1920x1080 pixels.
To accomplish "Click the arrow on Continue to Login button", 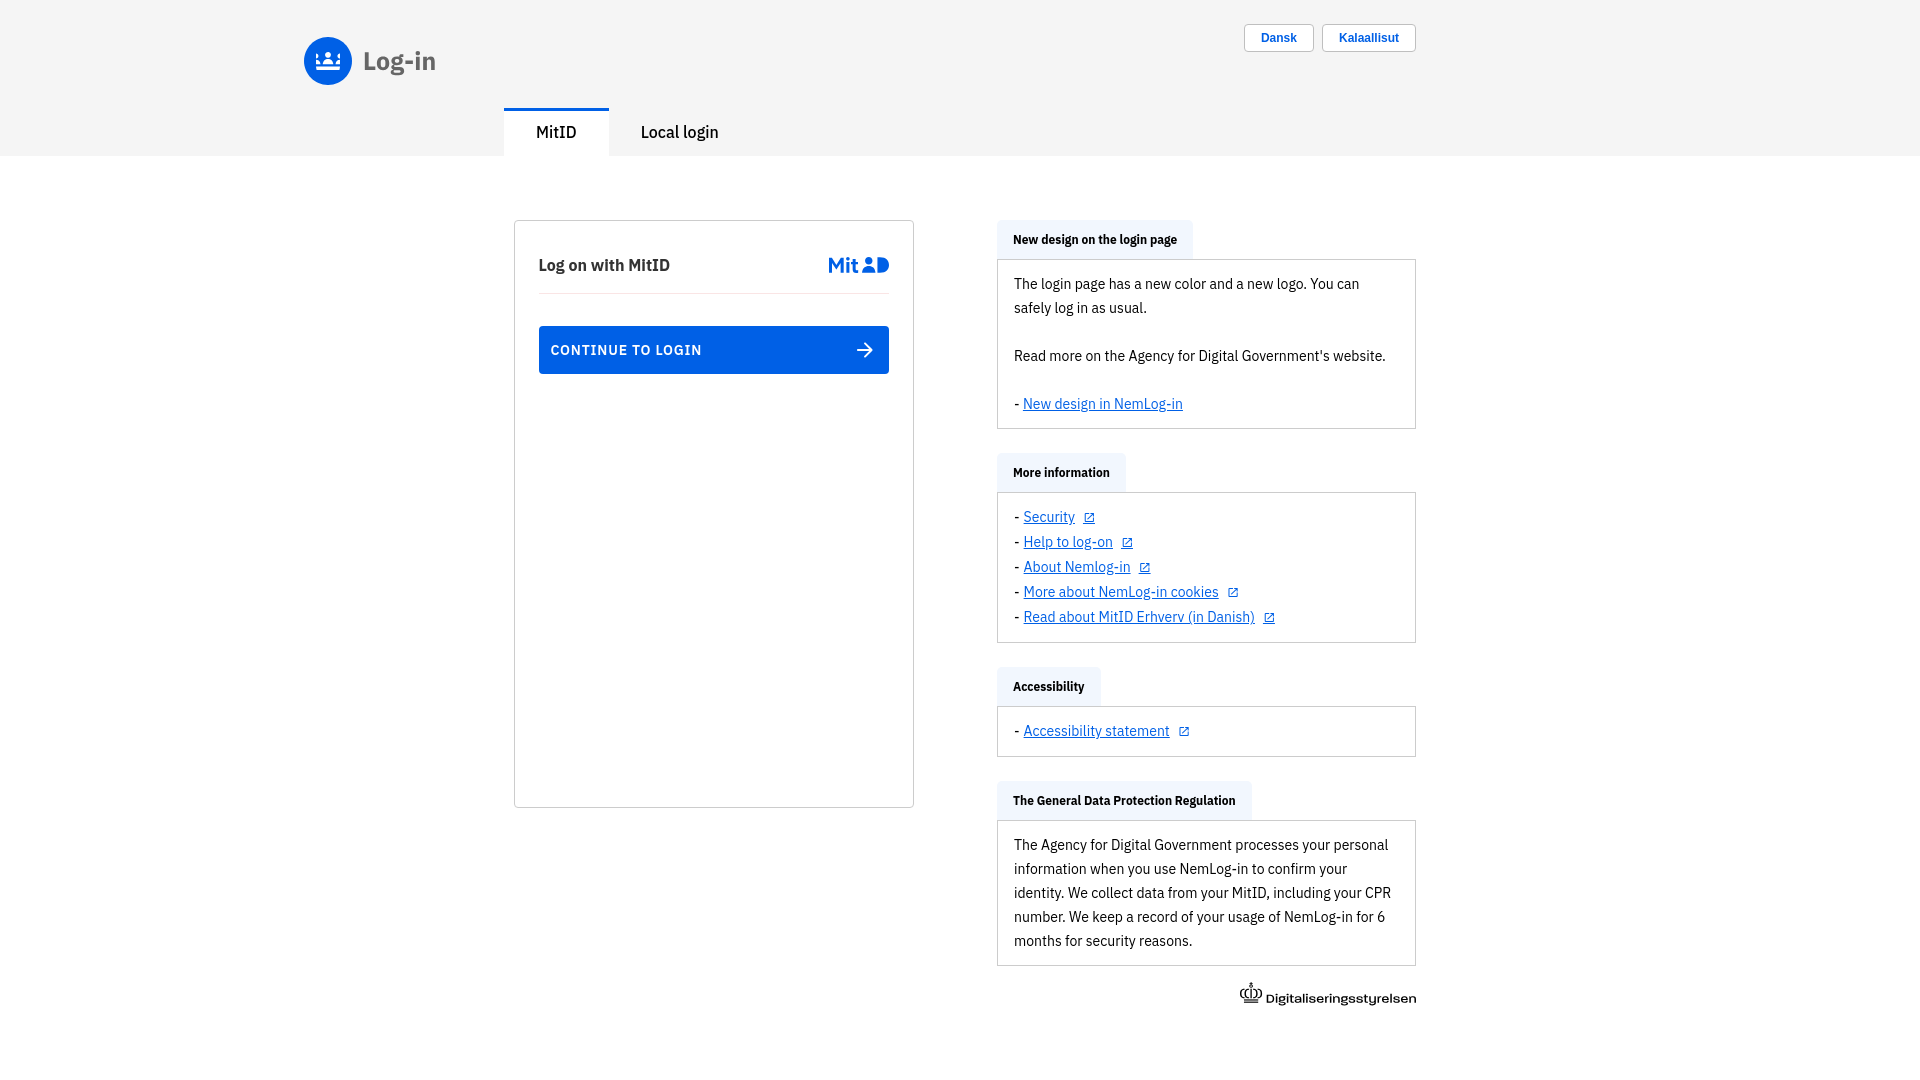I will (865, 350).
